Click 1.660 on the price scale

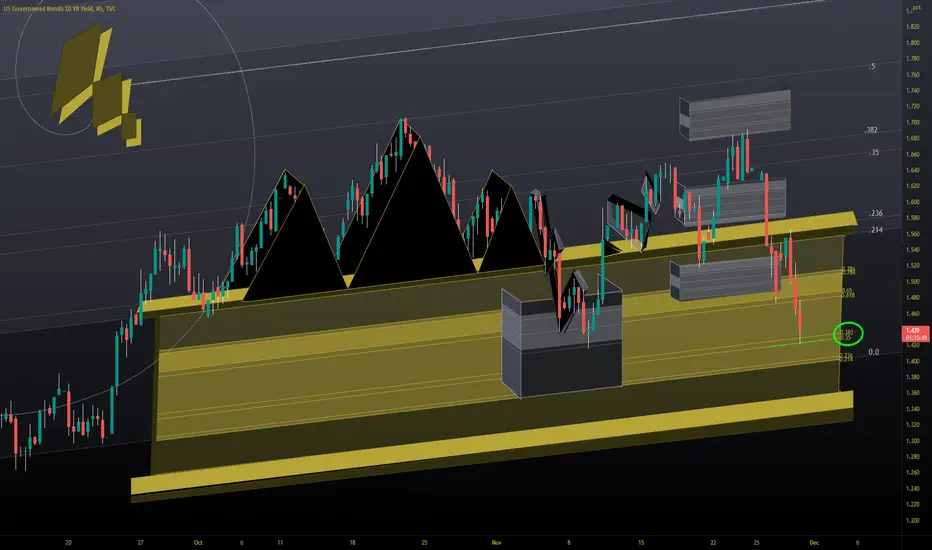pos(912,155)
